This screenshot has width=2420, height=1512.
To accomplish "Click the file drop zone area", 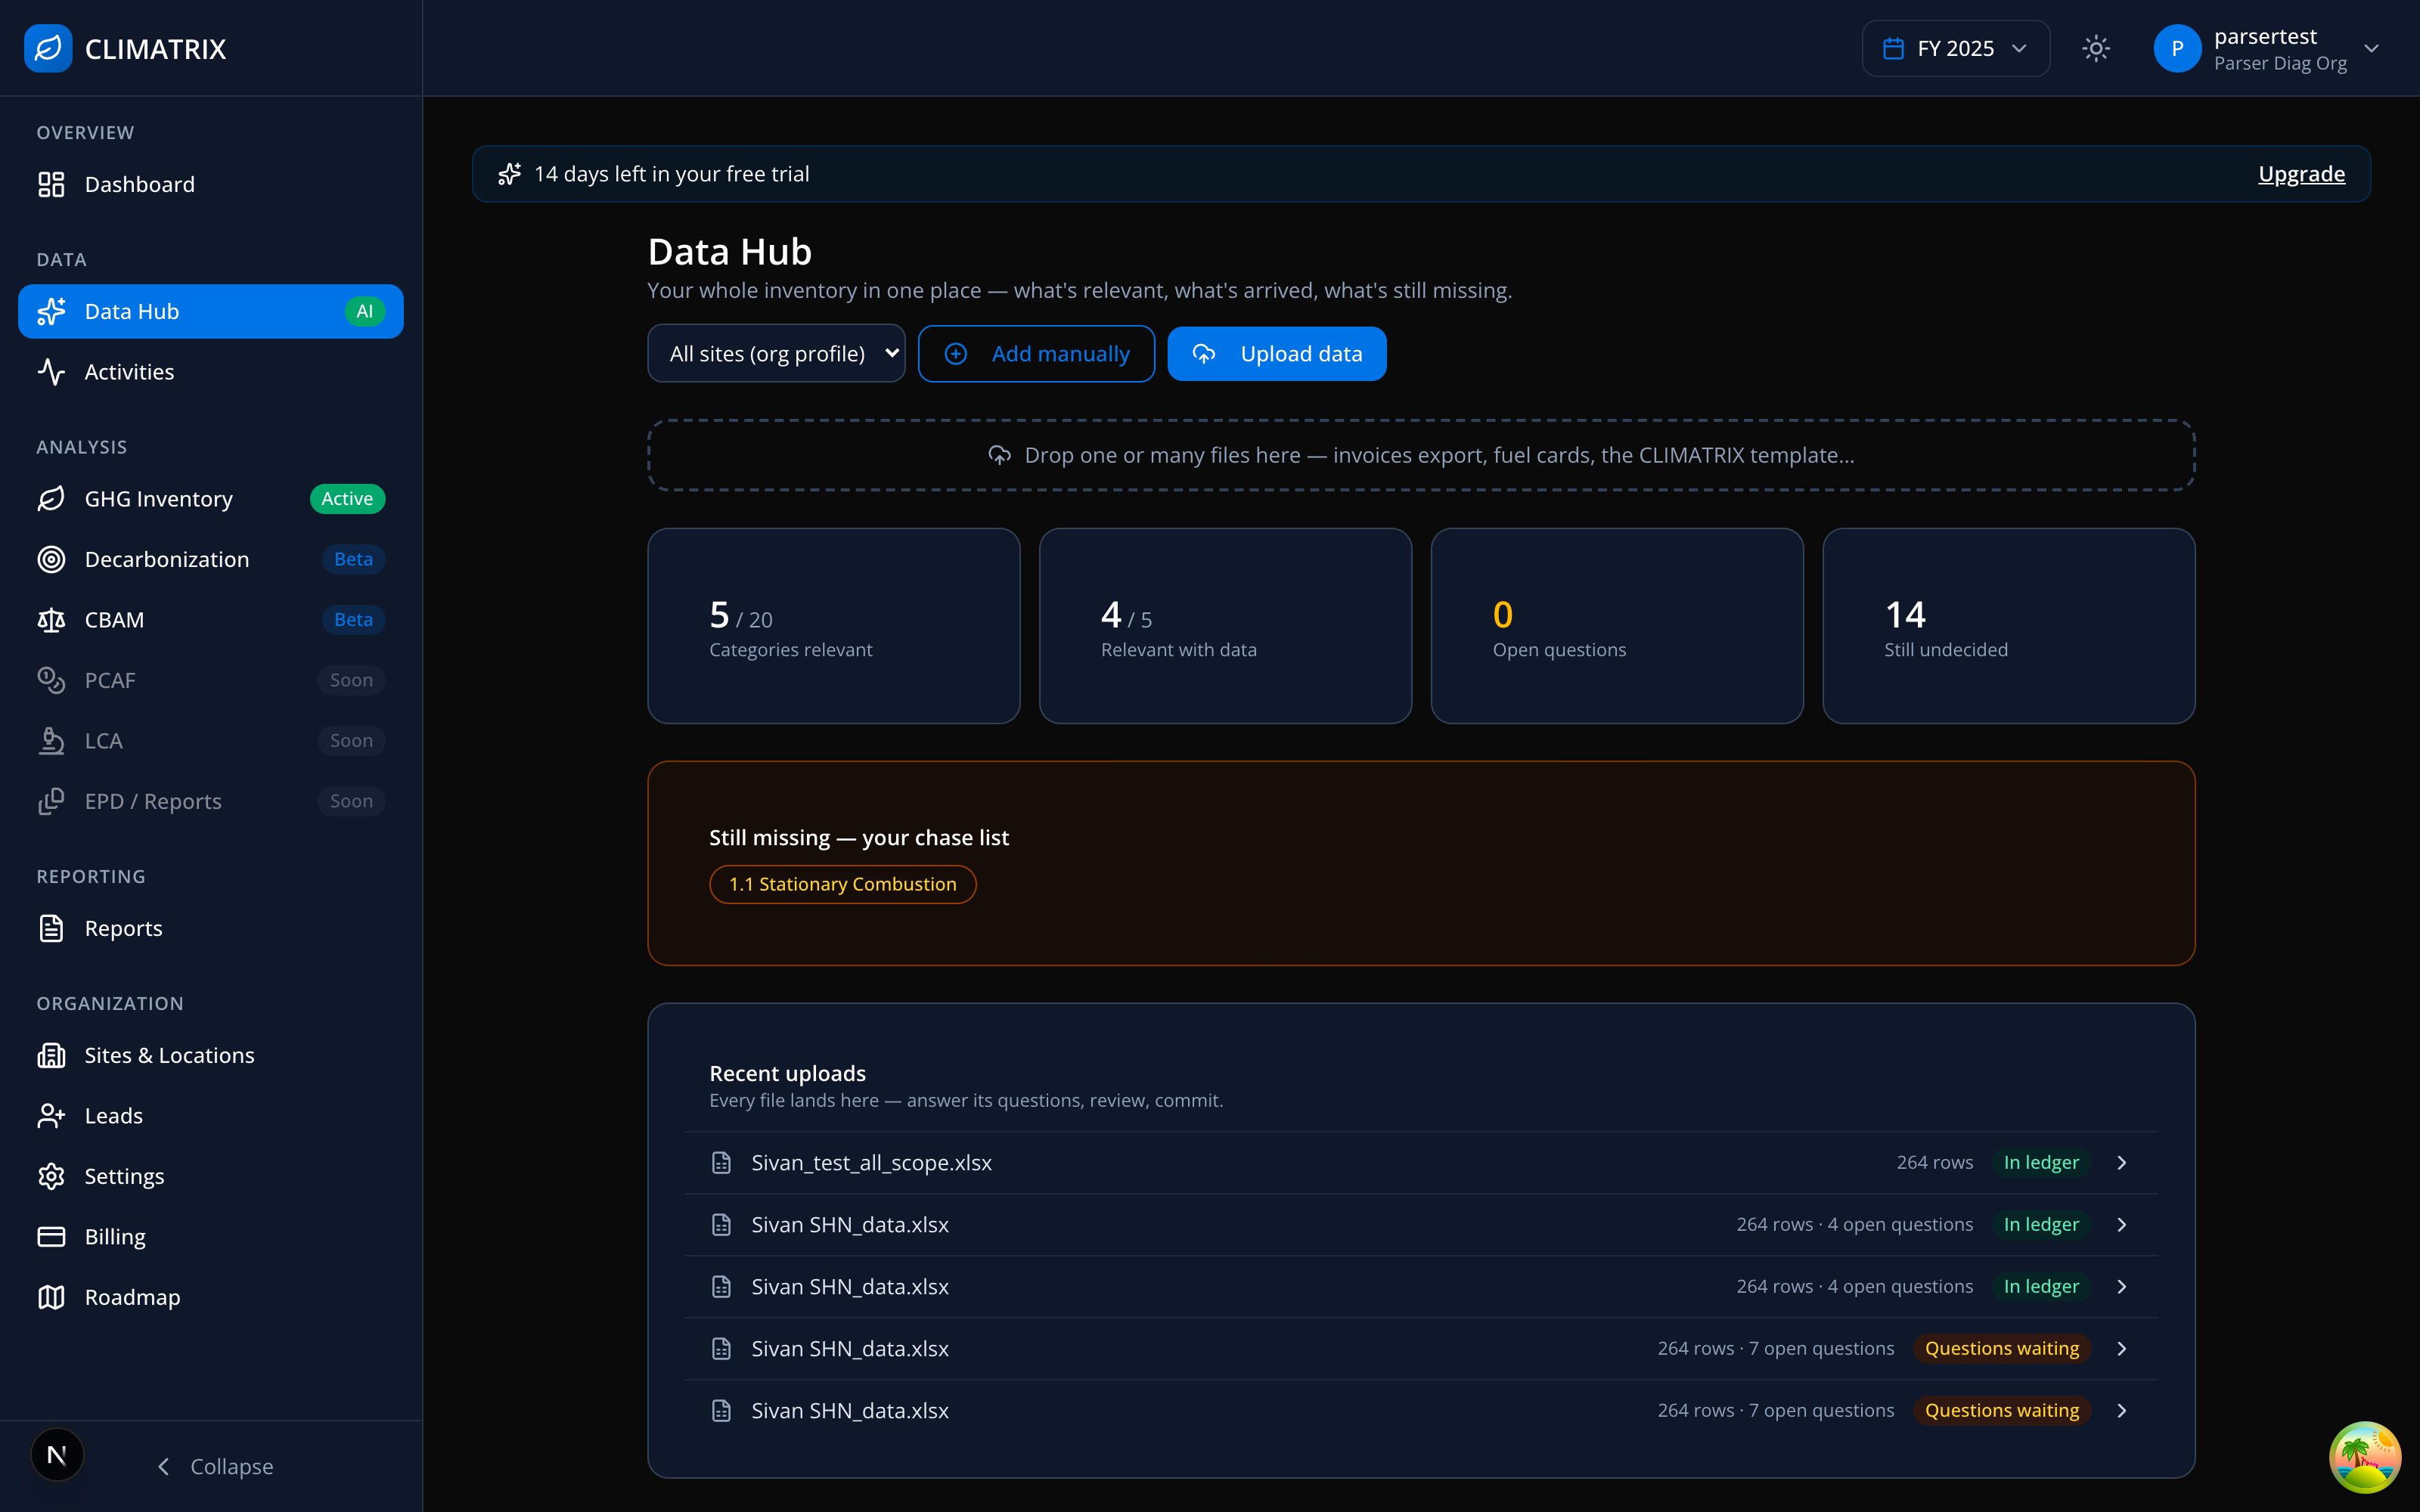I will click(1421, 455).
